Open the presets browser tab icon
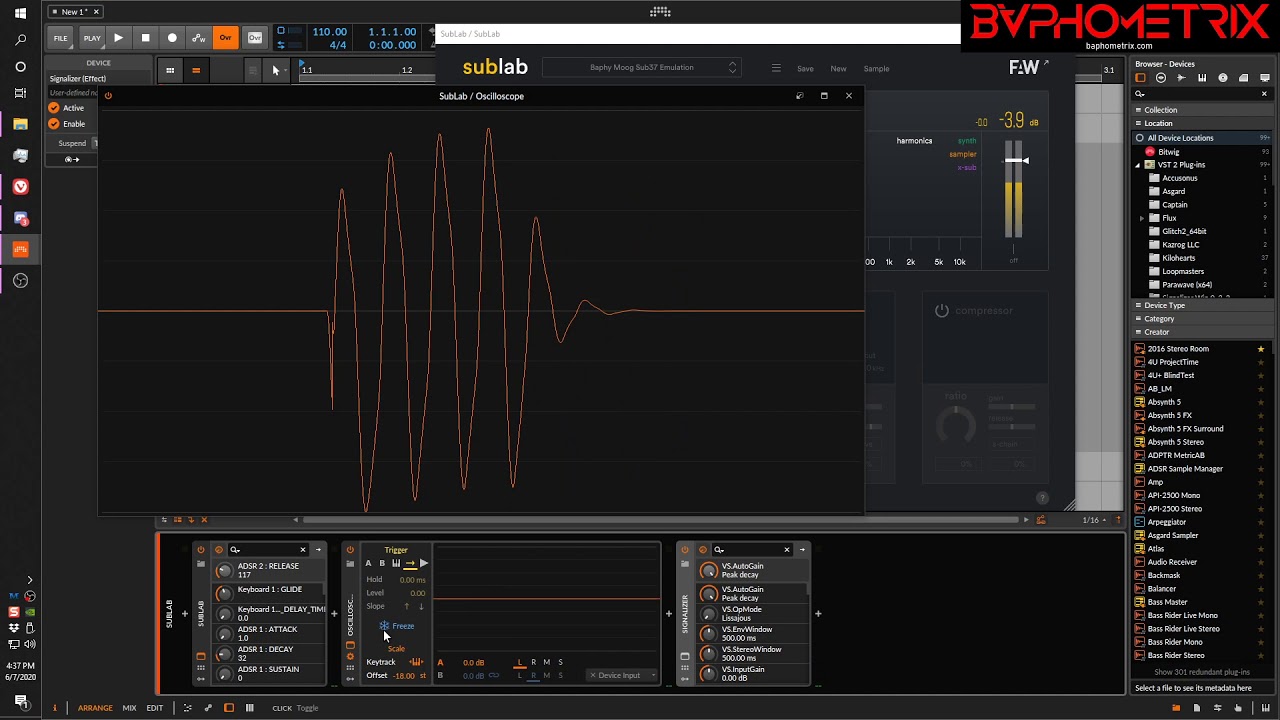Image resolution: width=1280 pixels, height=720 pixels. [x=1161, y=78]
